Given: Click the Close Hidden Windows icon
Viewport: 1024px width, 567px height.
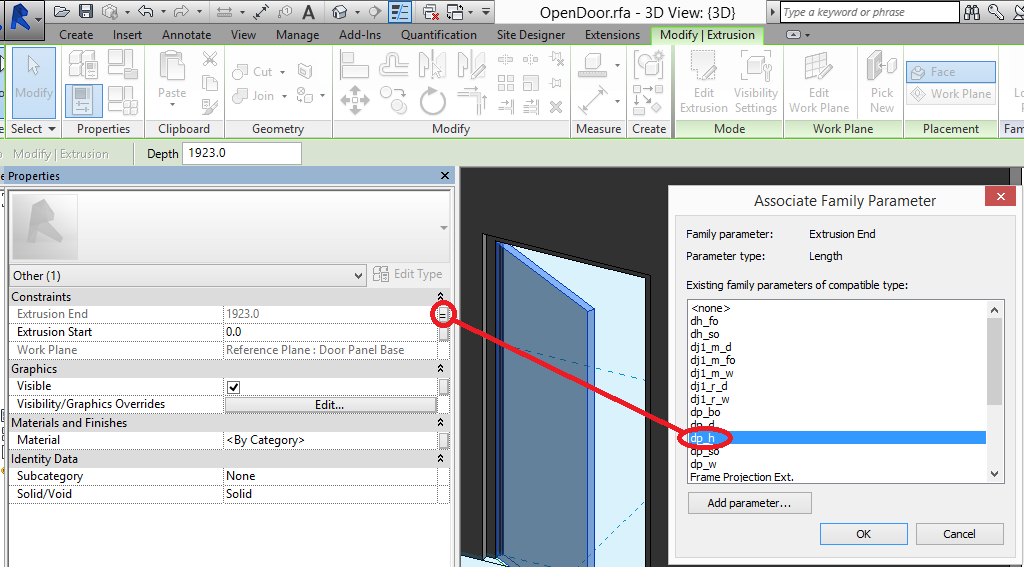Looking at the screenshot, I should click(430, 12).
